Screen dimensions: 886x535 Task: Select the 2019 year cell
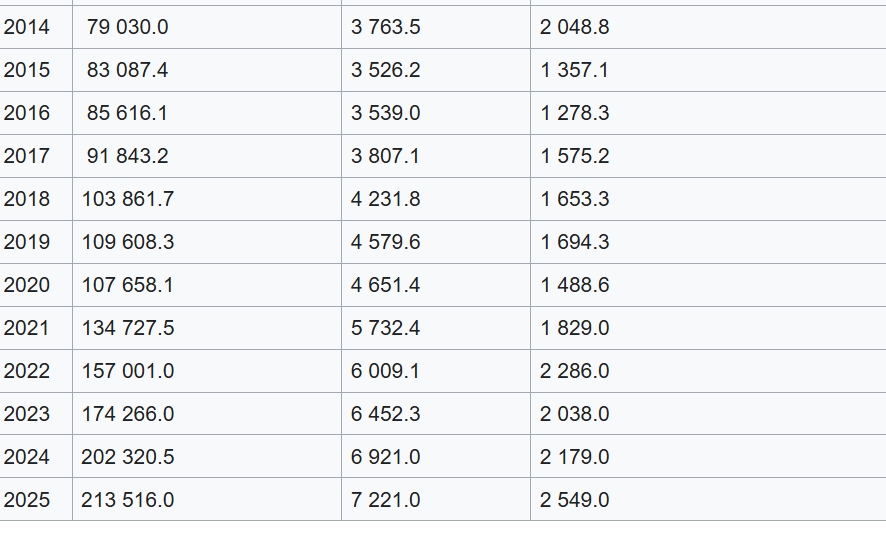click(x=27, y=242)
